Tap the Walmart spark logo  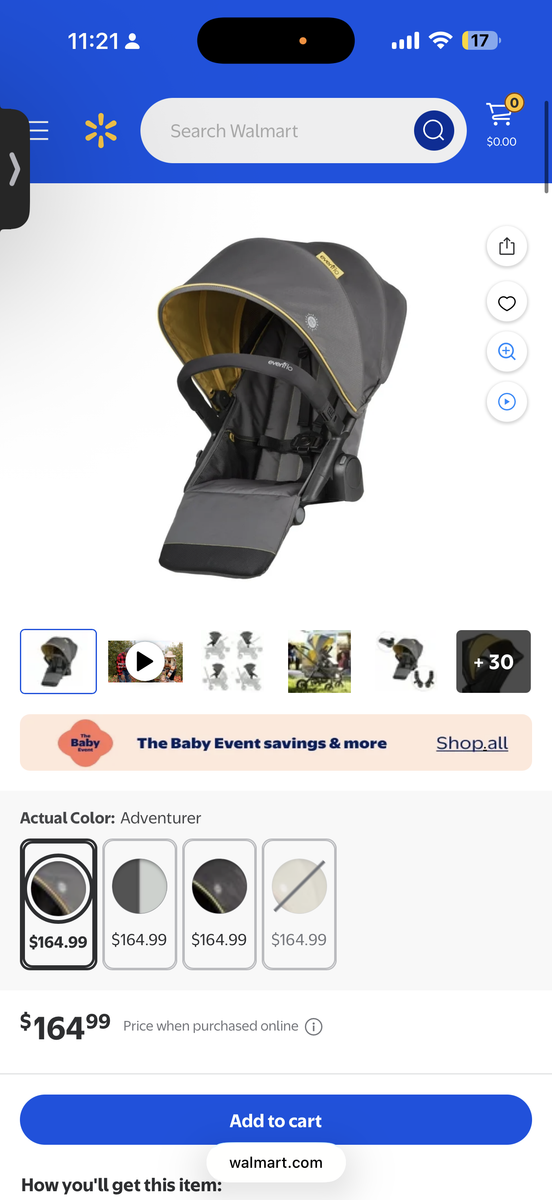[x=100, y=131]
